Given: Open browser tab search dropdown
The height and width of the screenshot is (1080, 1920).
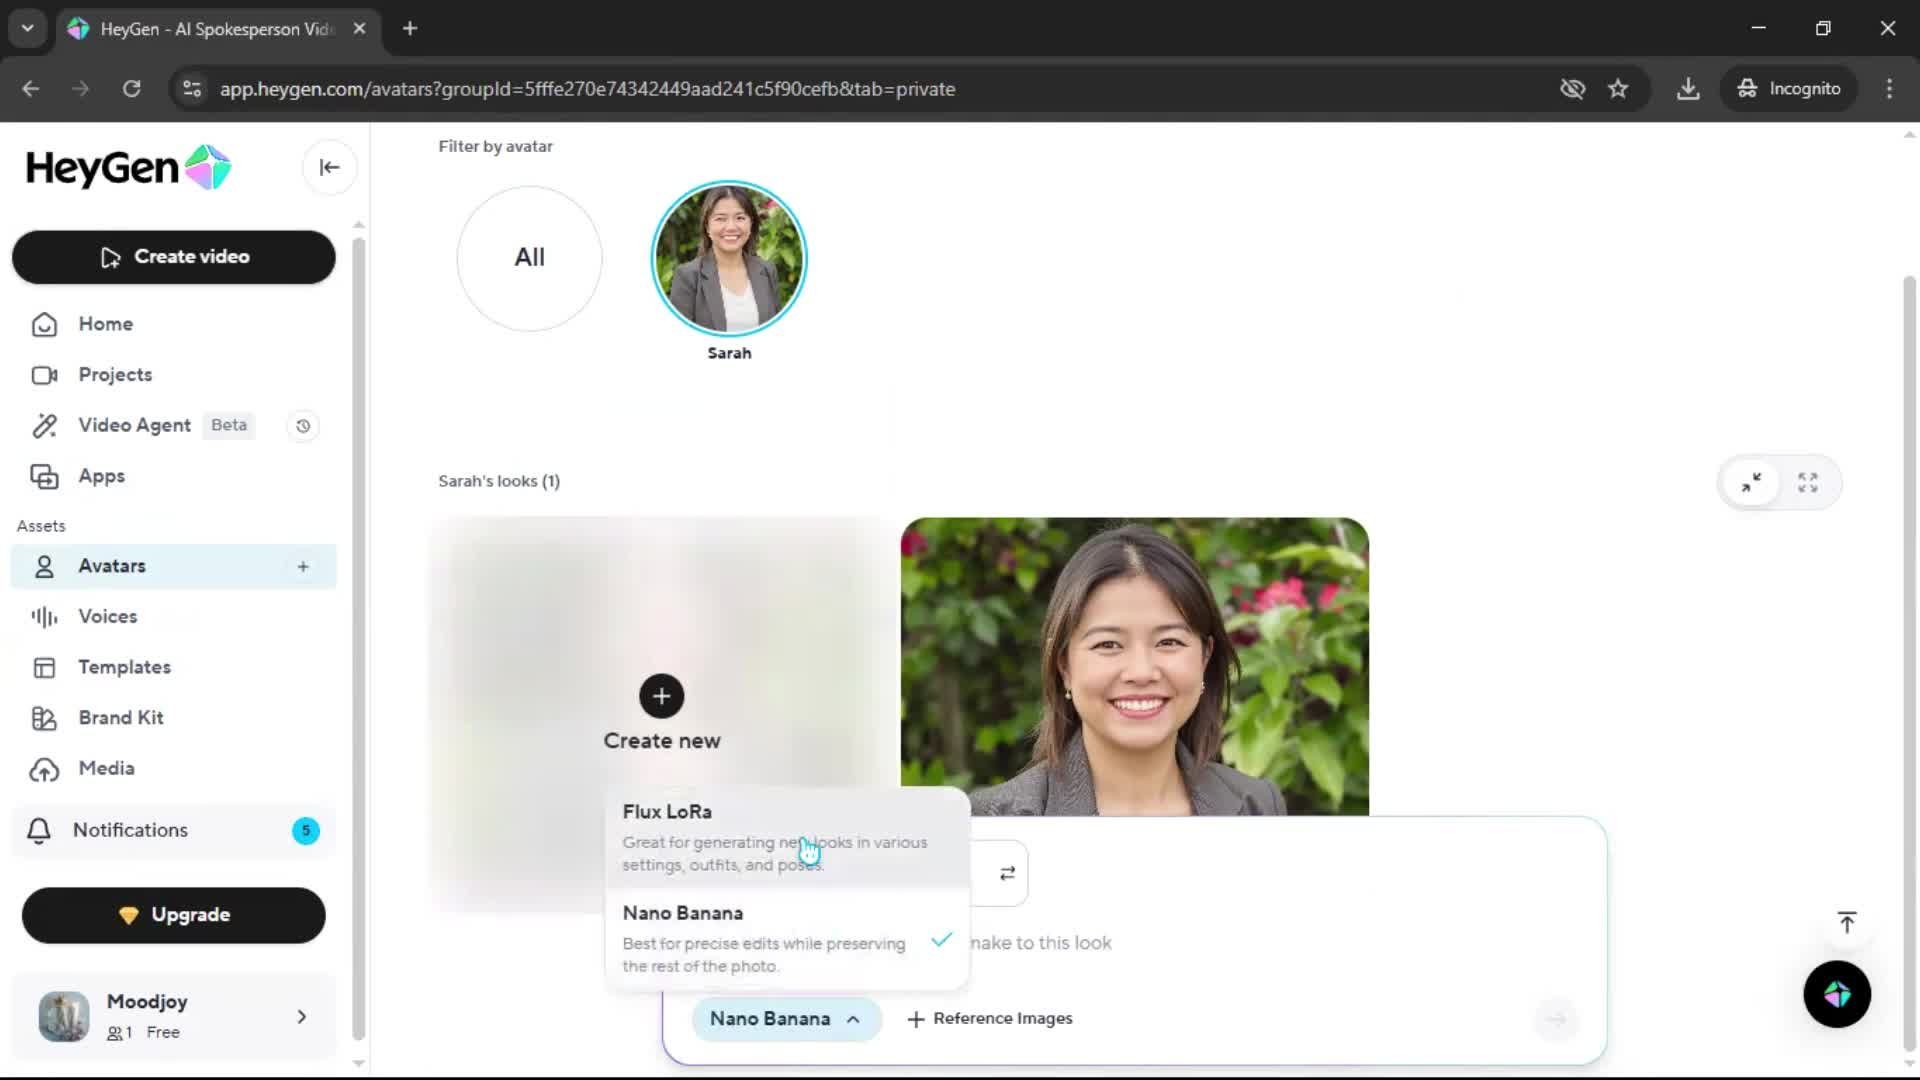Looking at the screenshot, I should 27,28.
